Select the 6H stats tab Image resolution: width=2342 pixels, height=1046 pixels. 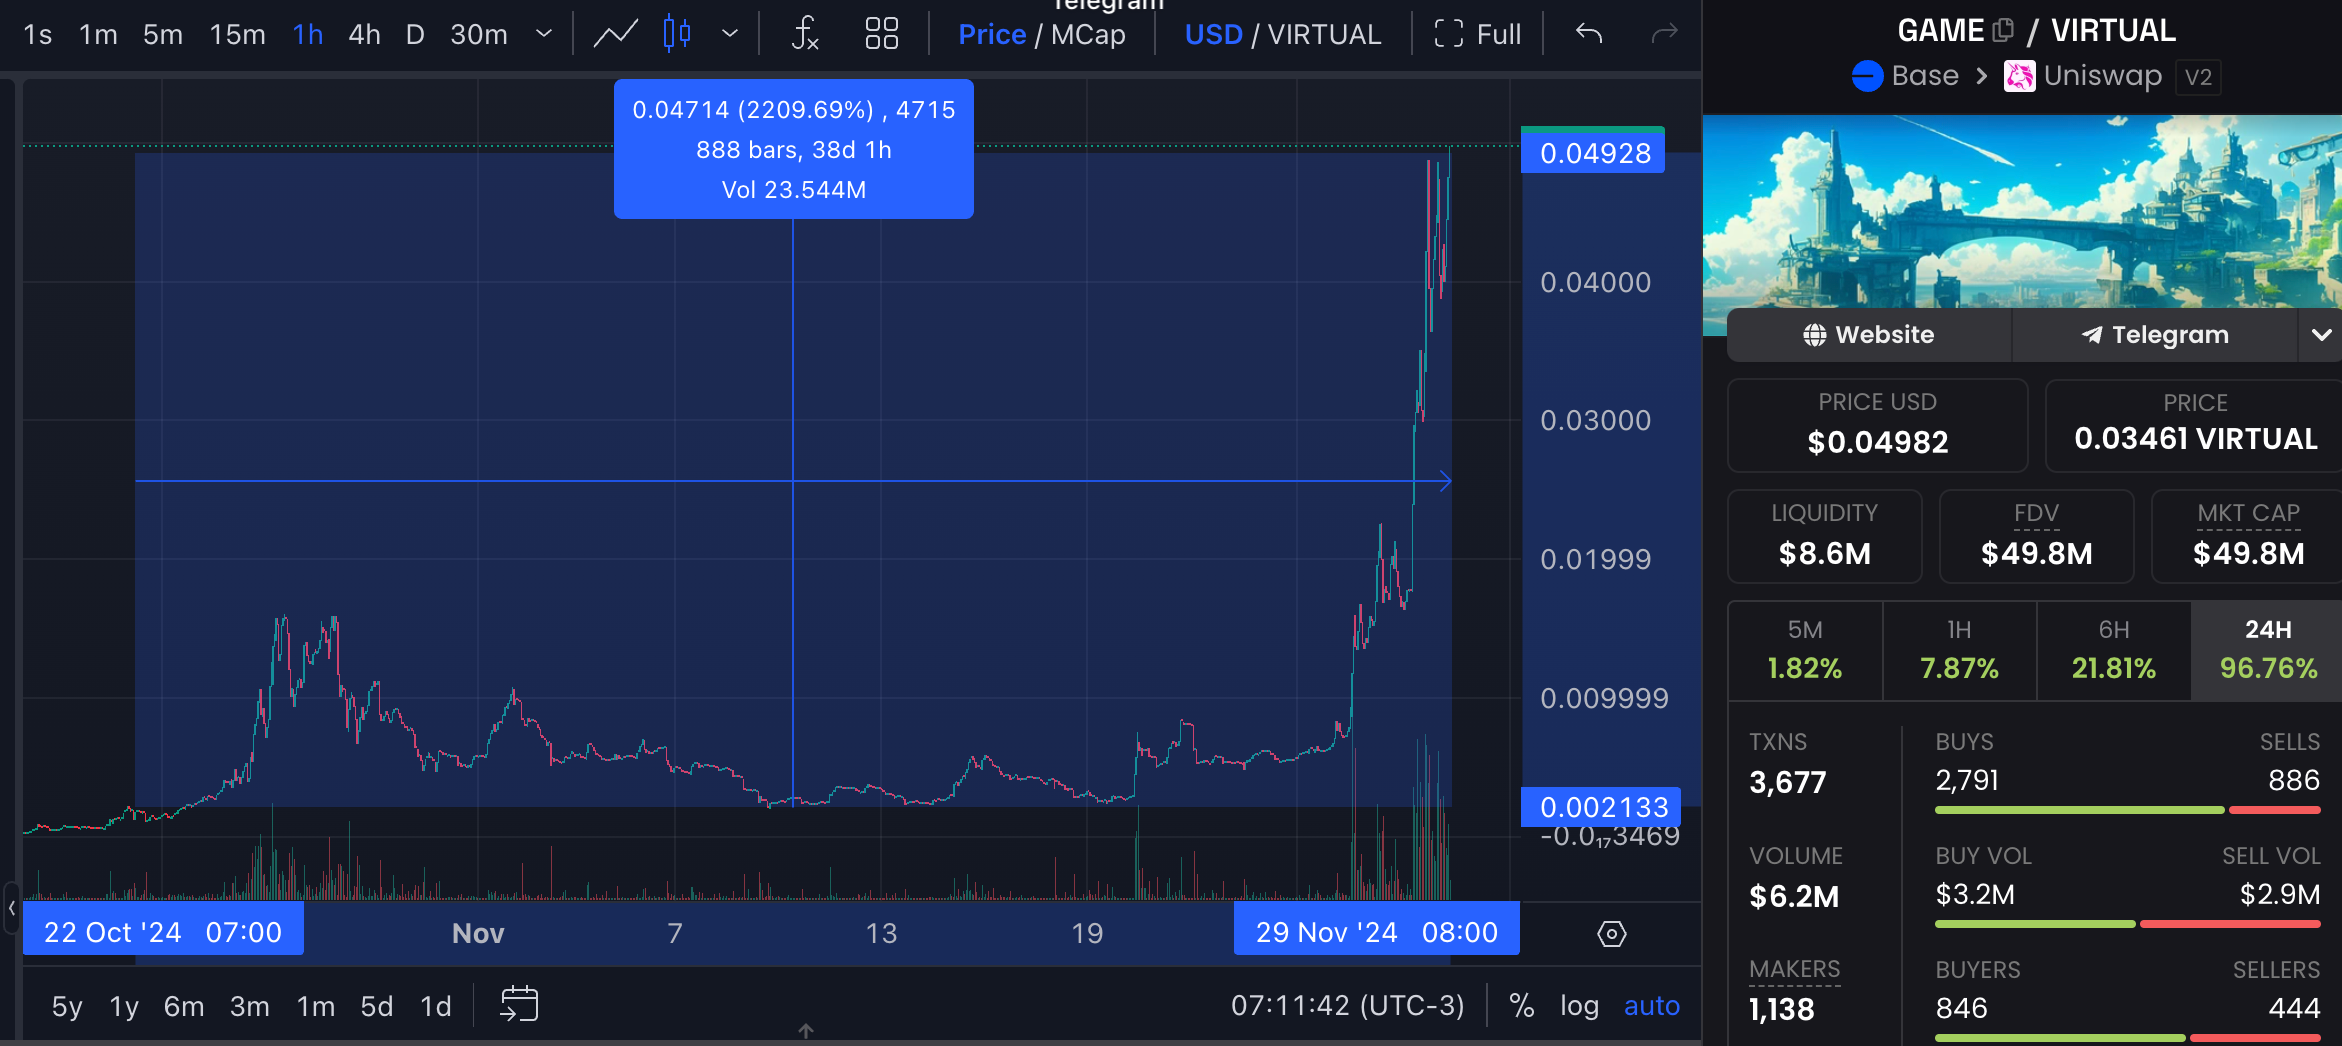[2113, 650]
